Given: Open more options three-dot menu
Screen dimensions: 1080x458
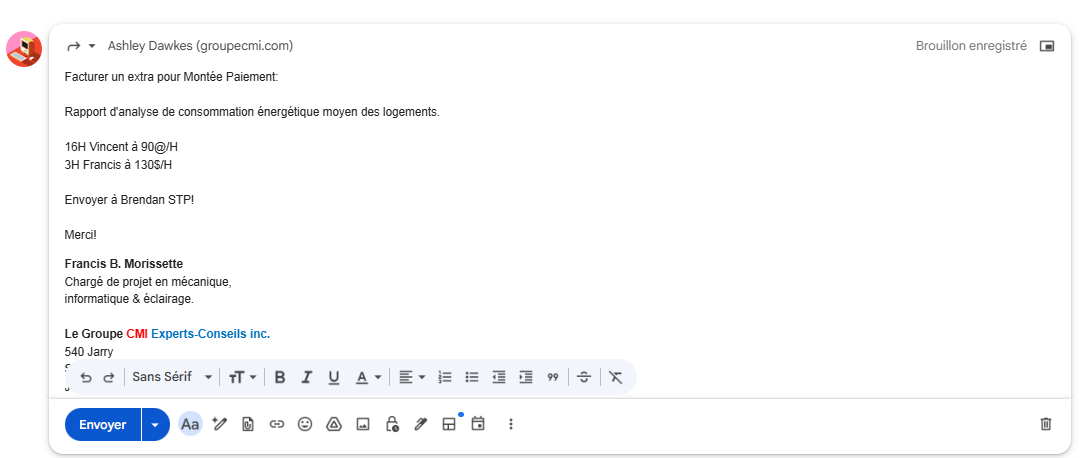Looking at the screenshot, I should coord(510,424).
